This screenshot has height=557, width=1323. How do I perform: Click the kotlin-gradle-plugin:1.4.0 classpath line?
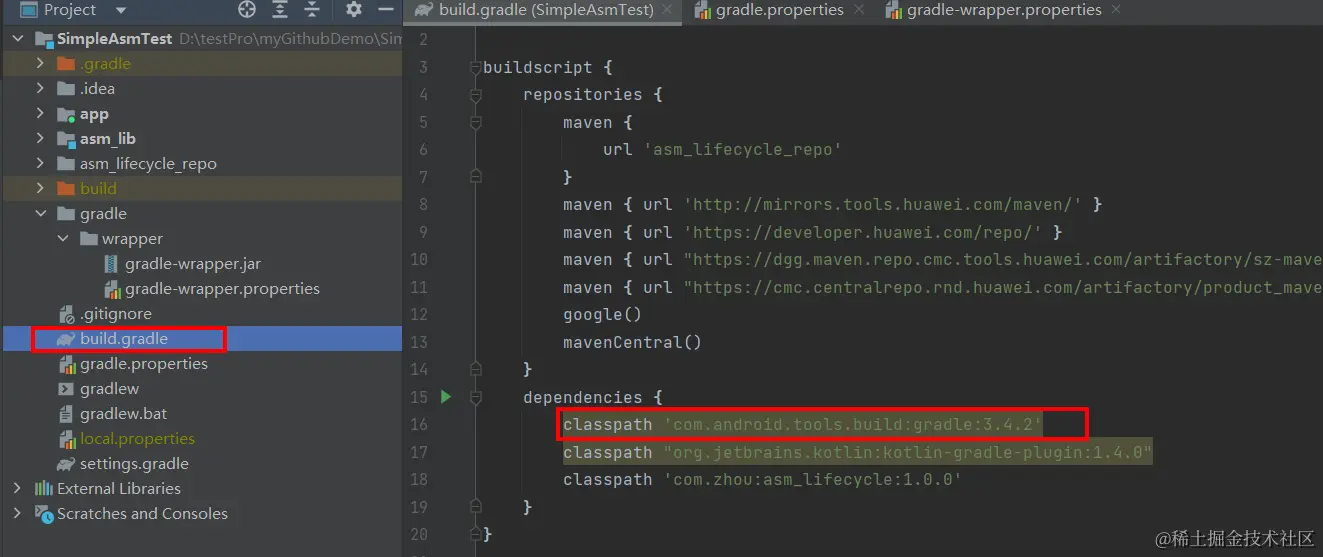[858, 453]
